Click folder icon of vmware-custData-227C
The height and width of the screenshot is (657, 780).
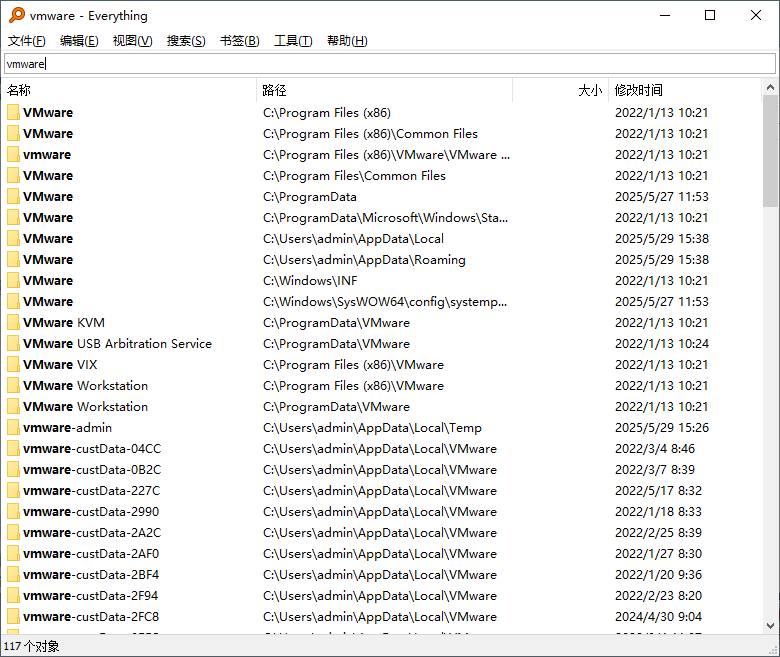[x=13, y=490]
